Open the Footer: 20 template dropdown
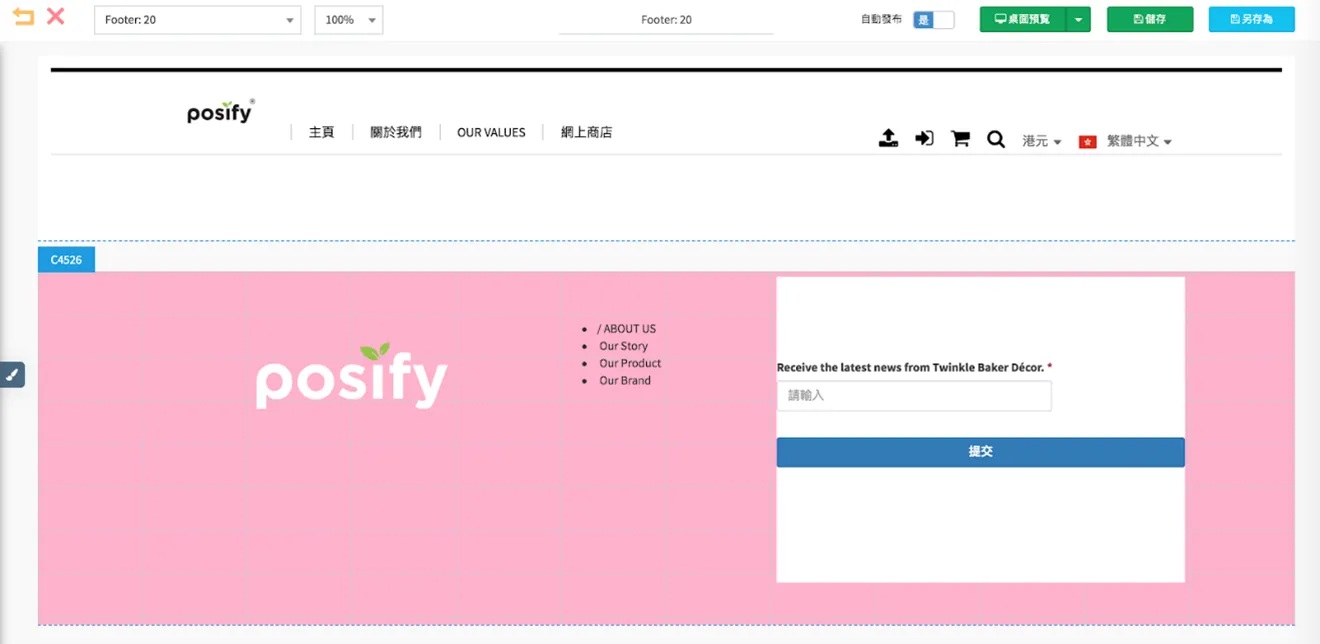The image size is (1320, 644). click(198, 20)
